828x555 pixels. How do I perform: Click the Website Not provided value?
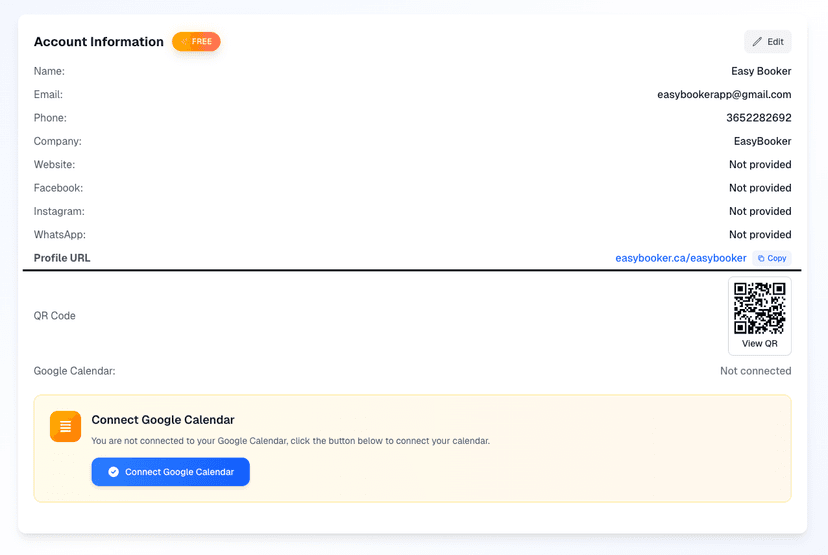[760, 165]
